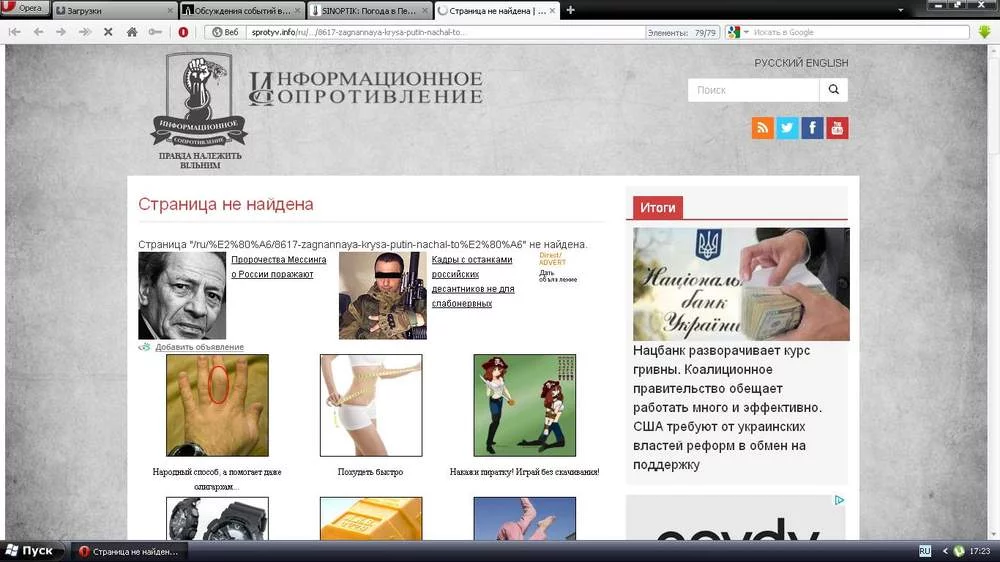Open Пророчества Мессинга о России link

click(x=279, y=267)
